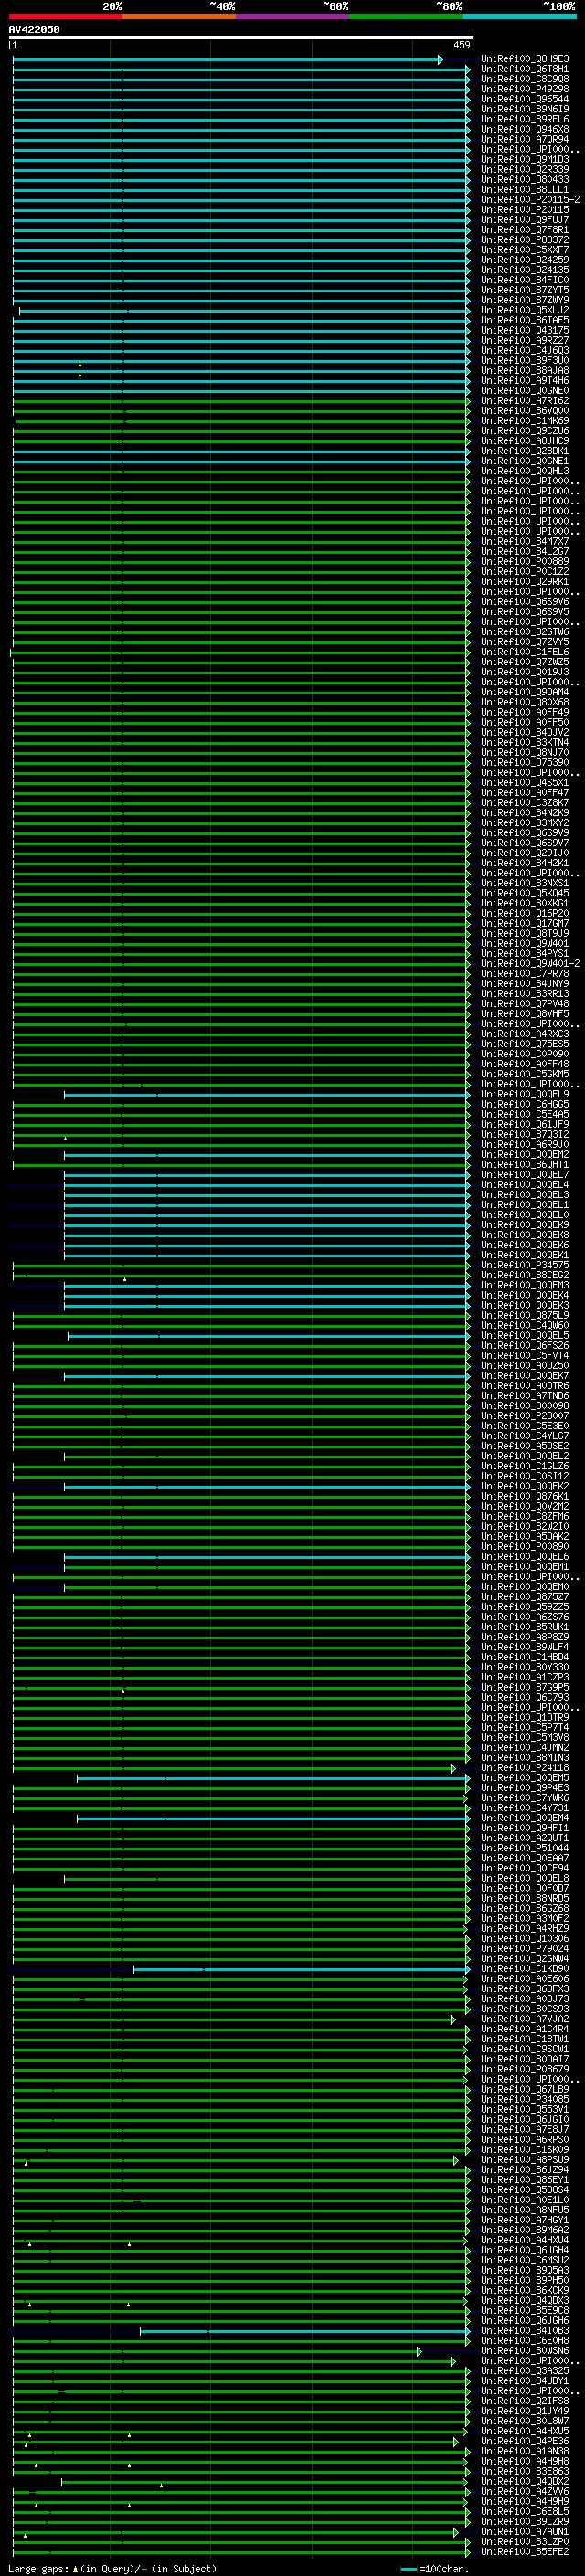The image size is (585, 2576).
Task: Open the UniRef100_B8CEG2 entry
Action: tap(525, 1276)
